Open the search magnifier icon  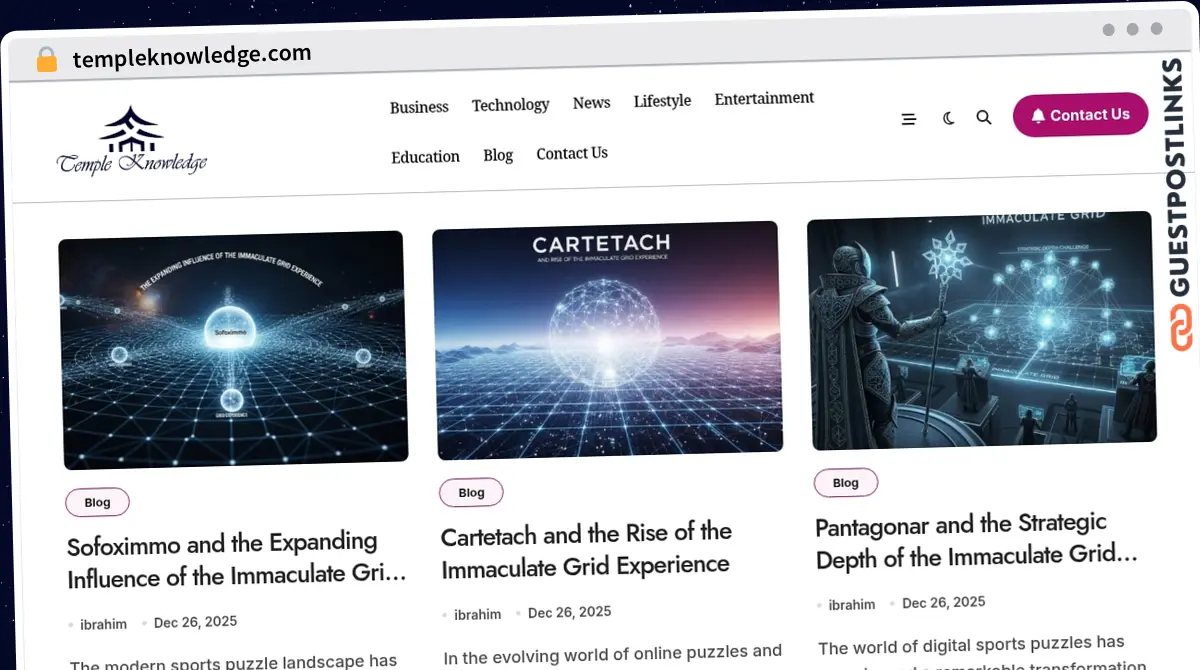point(984,117)
